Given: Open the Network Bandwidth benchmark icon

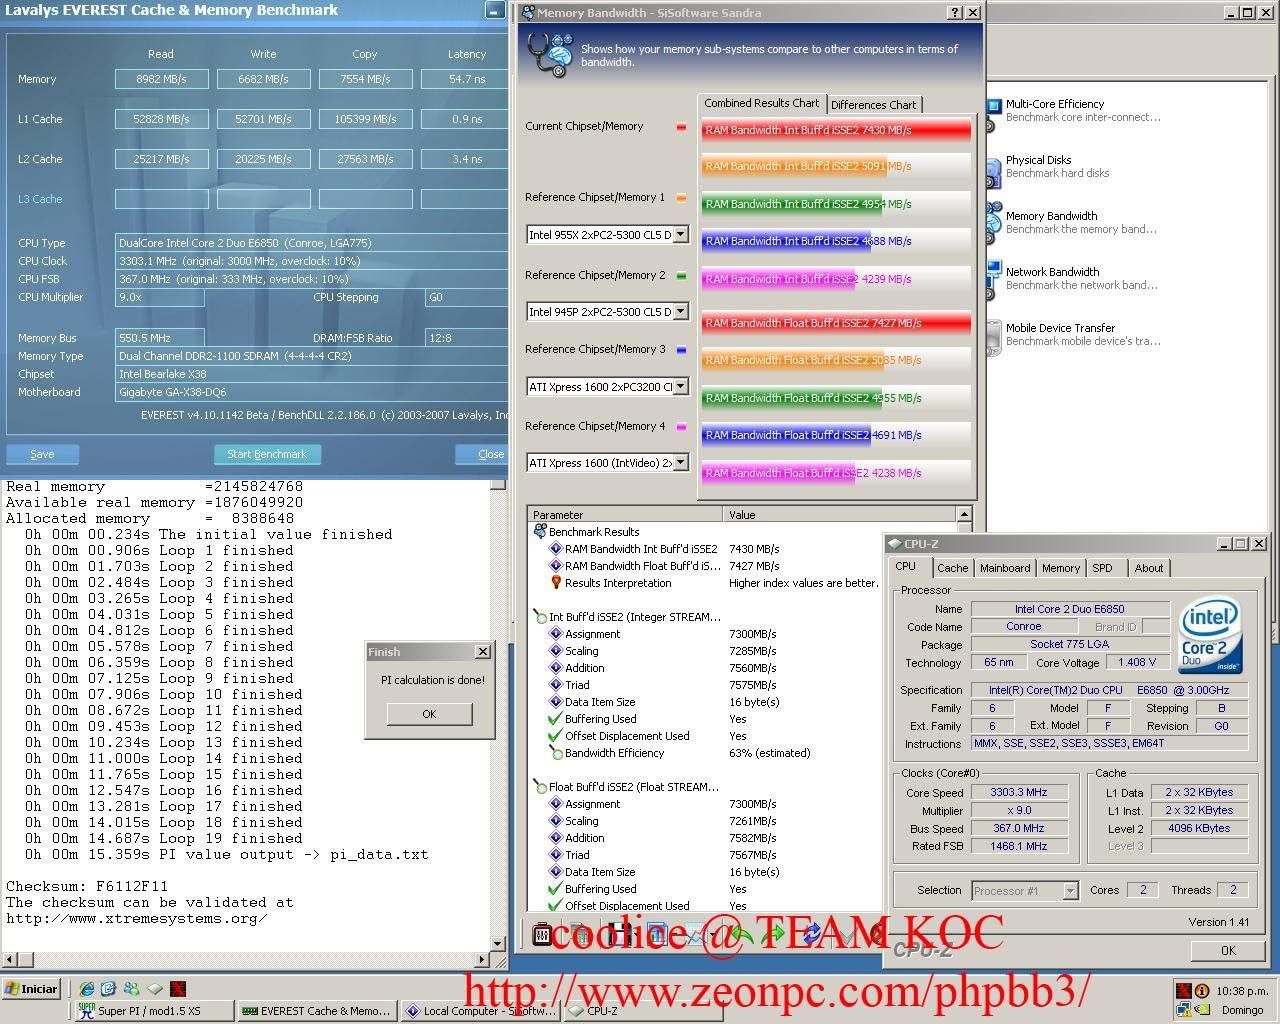Looking at the screenshot, I should (993, 279).
